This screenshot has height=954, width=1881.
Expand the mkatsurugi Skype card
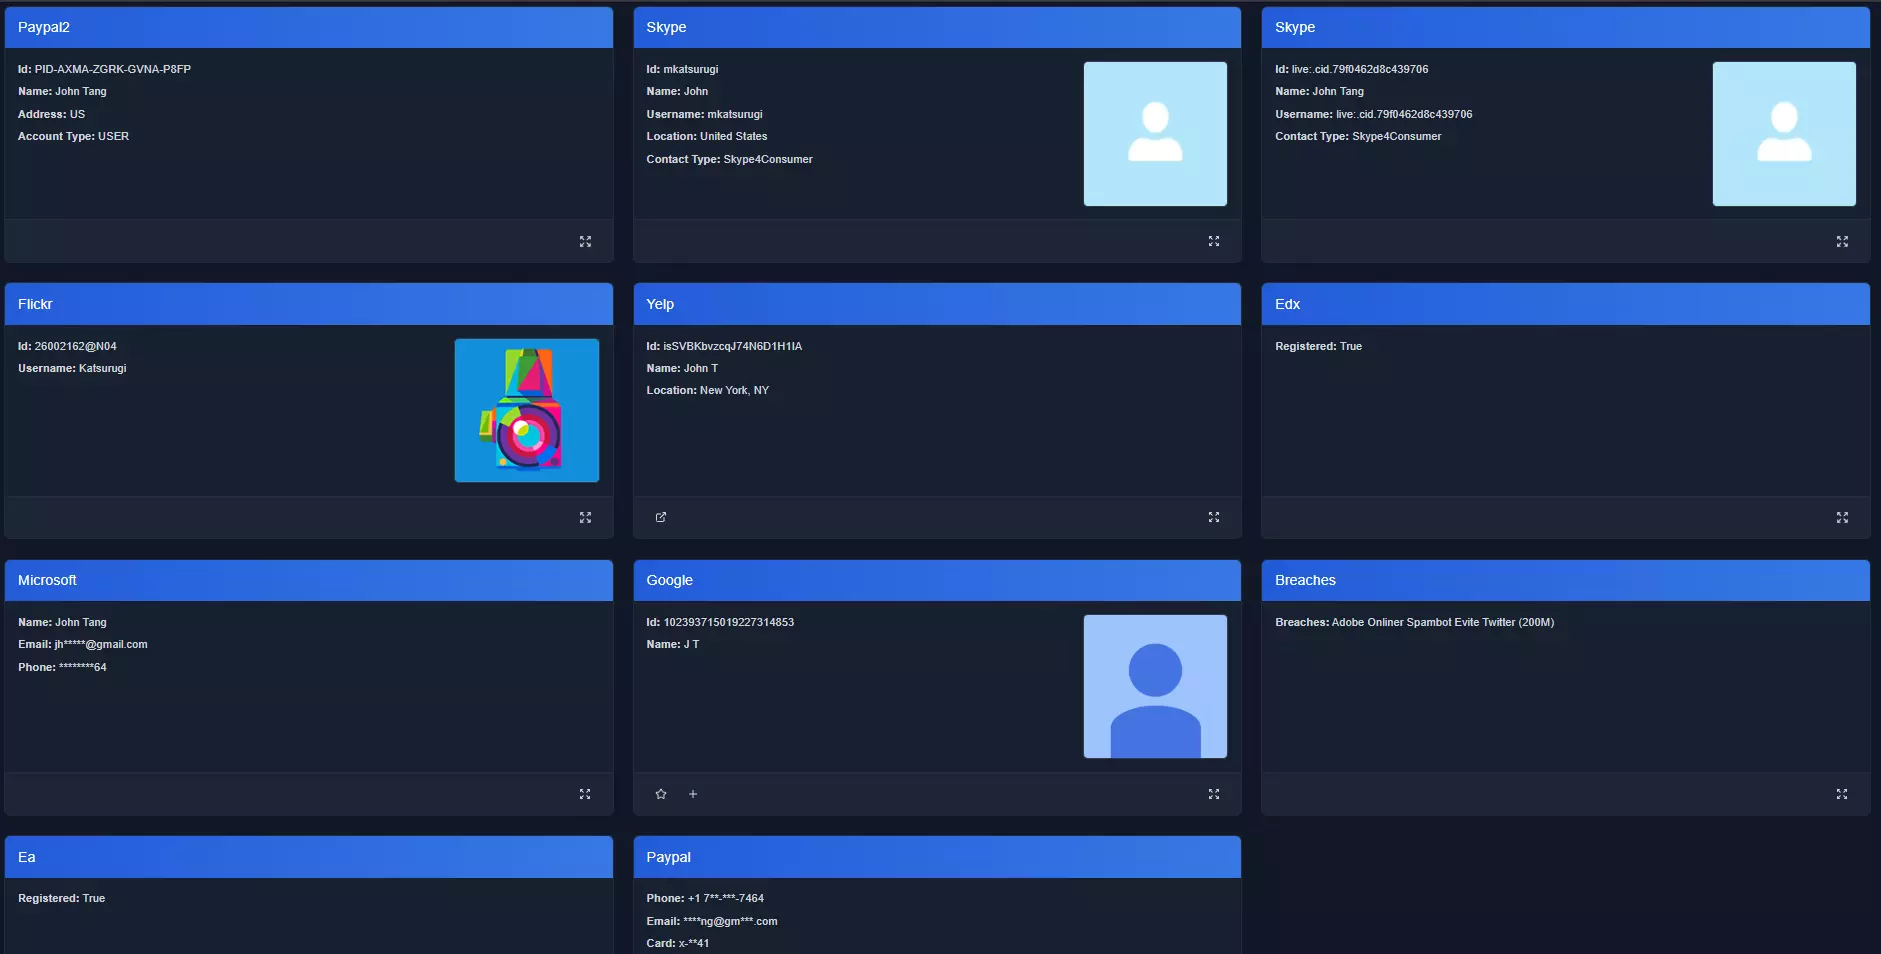pyautogui.click(x=1214, y=242)
